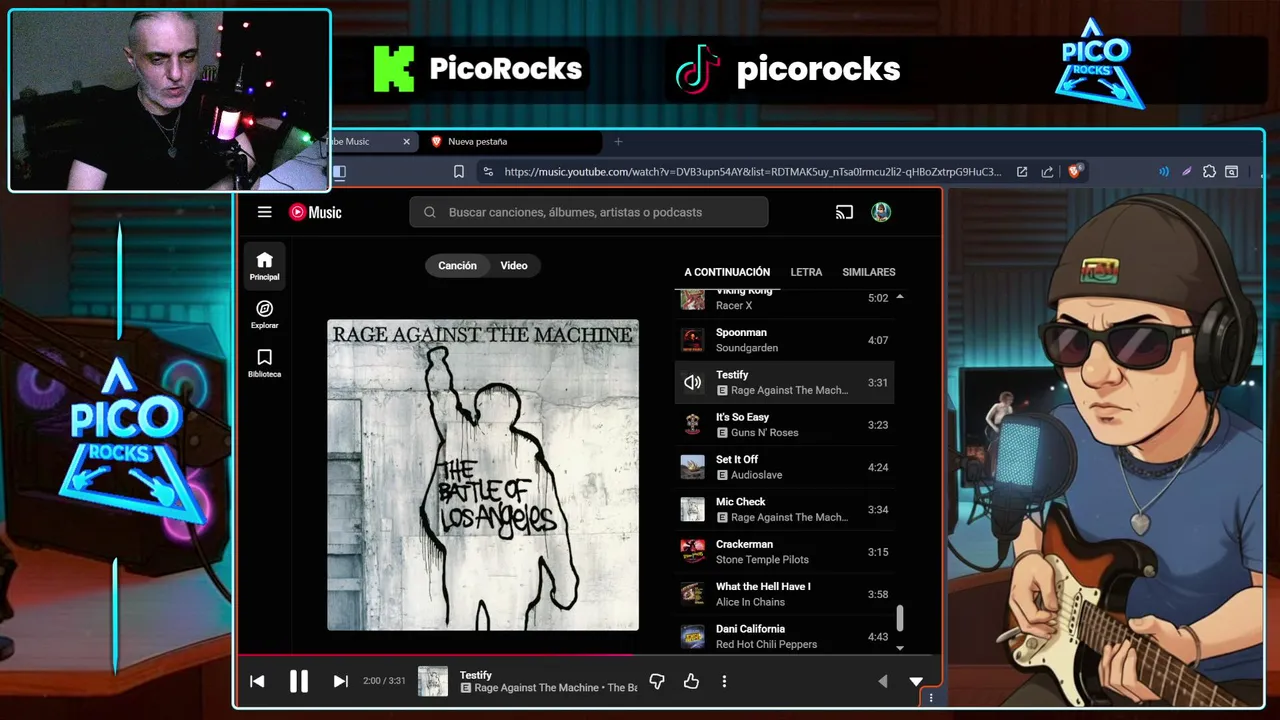1280x720 pixels.
Task: Click the search magnifier icon
Action: 429,212
